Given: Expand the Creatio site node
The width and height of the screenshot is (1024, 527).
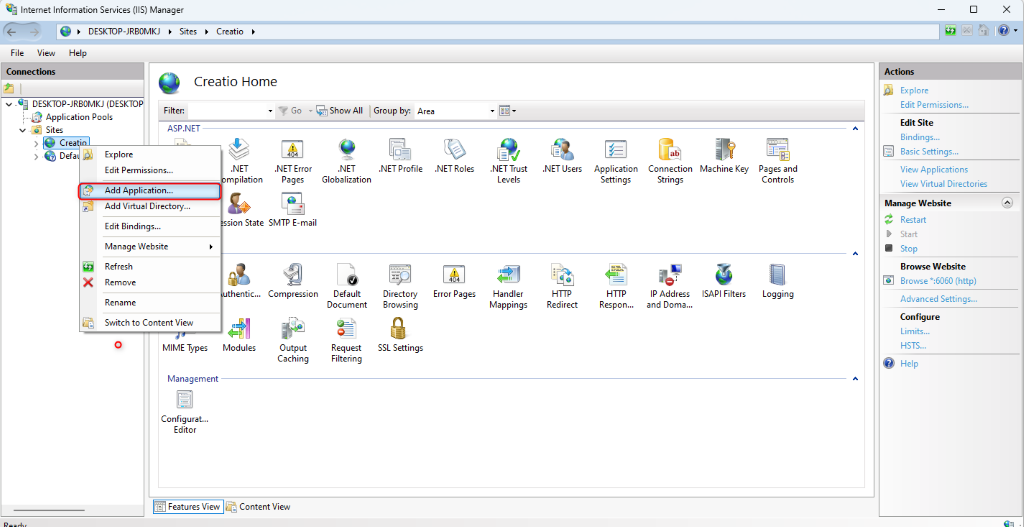Looking at the screenshot, I should pyautogui.click(x=36, y=143).
